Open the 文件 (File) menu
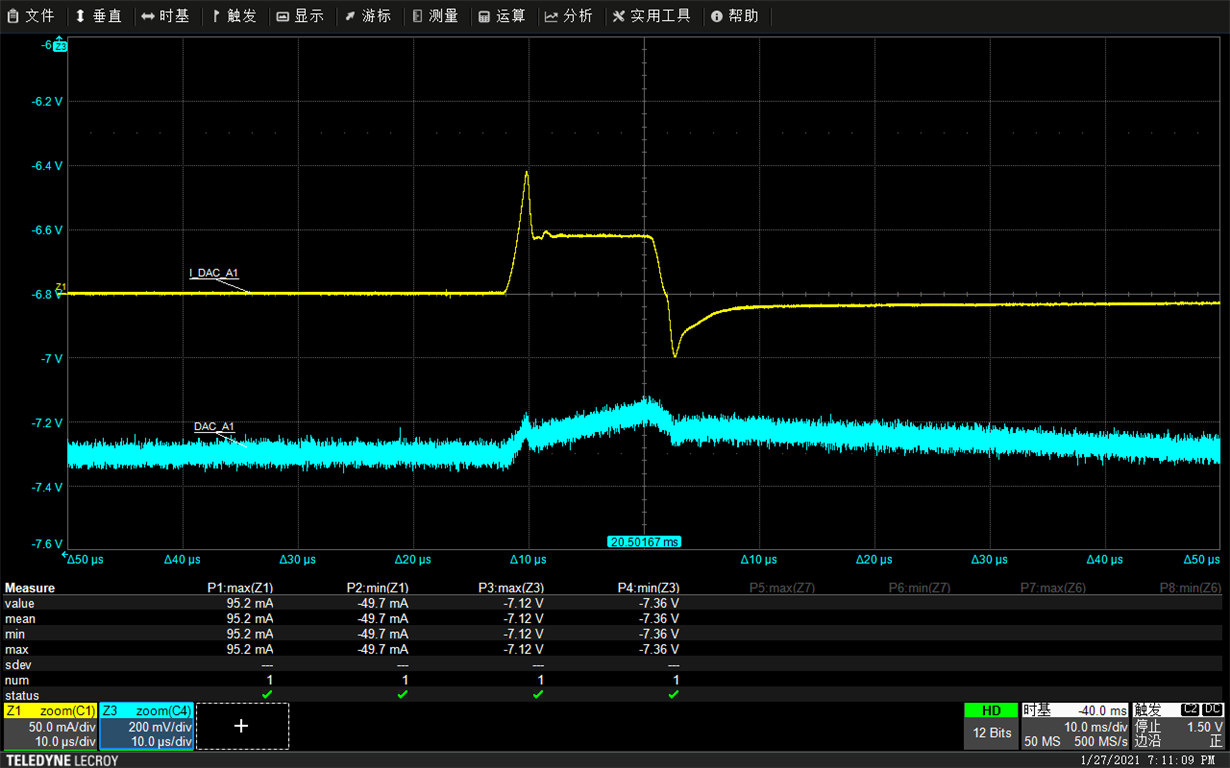Screen dimensions: 1230x768 (x=31, y=16)
